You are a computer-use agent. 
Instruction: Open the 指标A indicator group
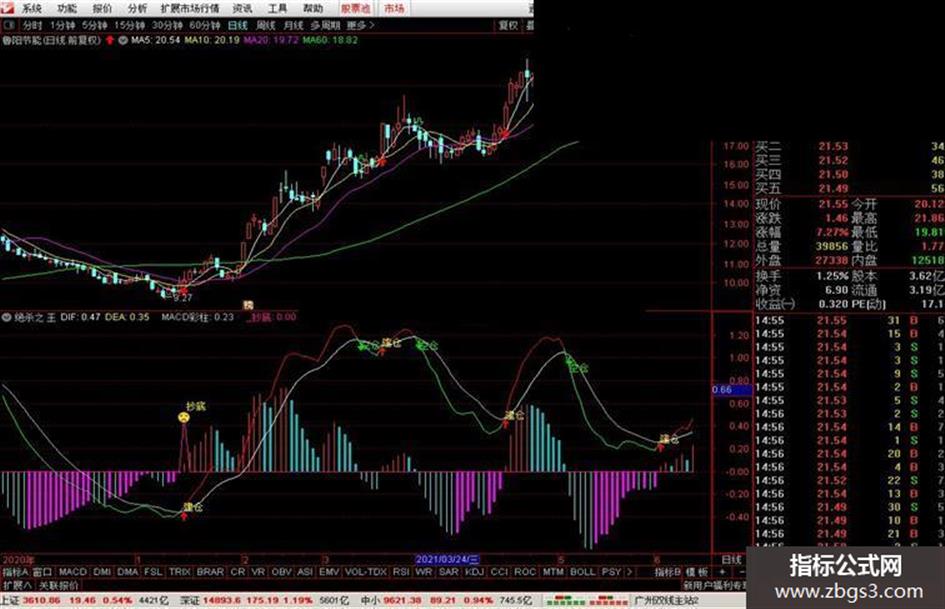pyautogui.click(x=15, y=572)
